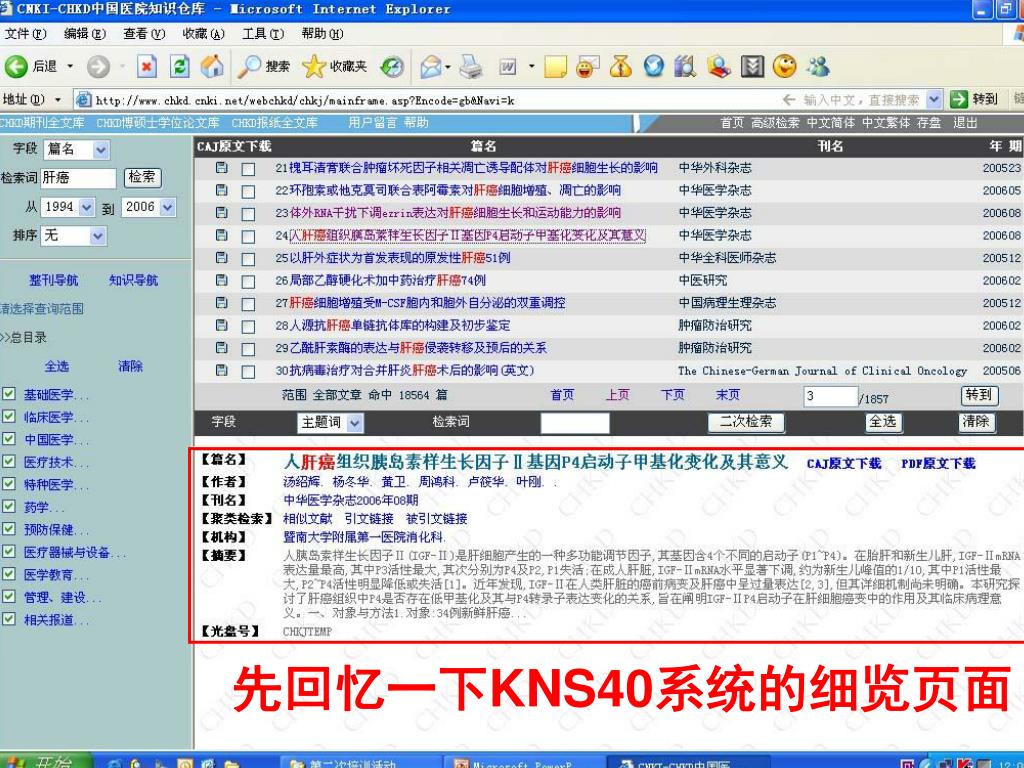Open the 开始 Start button
Screen dimensions: 1024x768
(x=46, y=761)
